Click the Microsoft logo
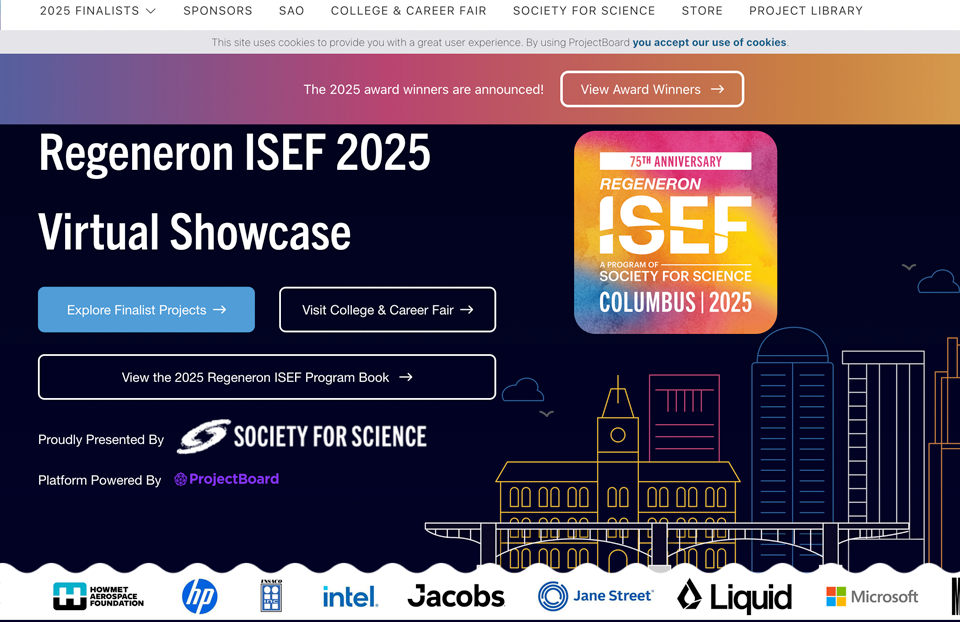The width and height of the screenshot is (960, 622). tap(871, 595)
